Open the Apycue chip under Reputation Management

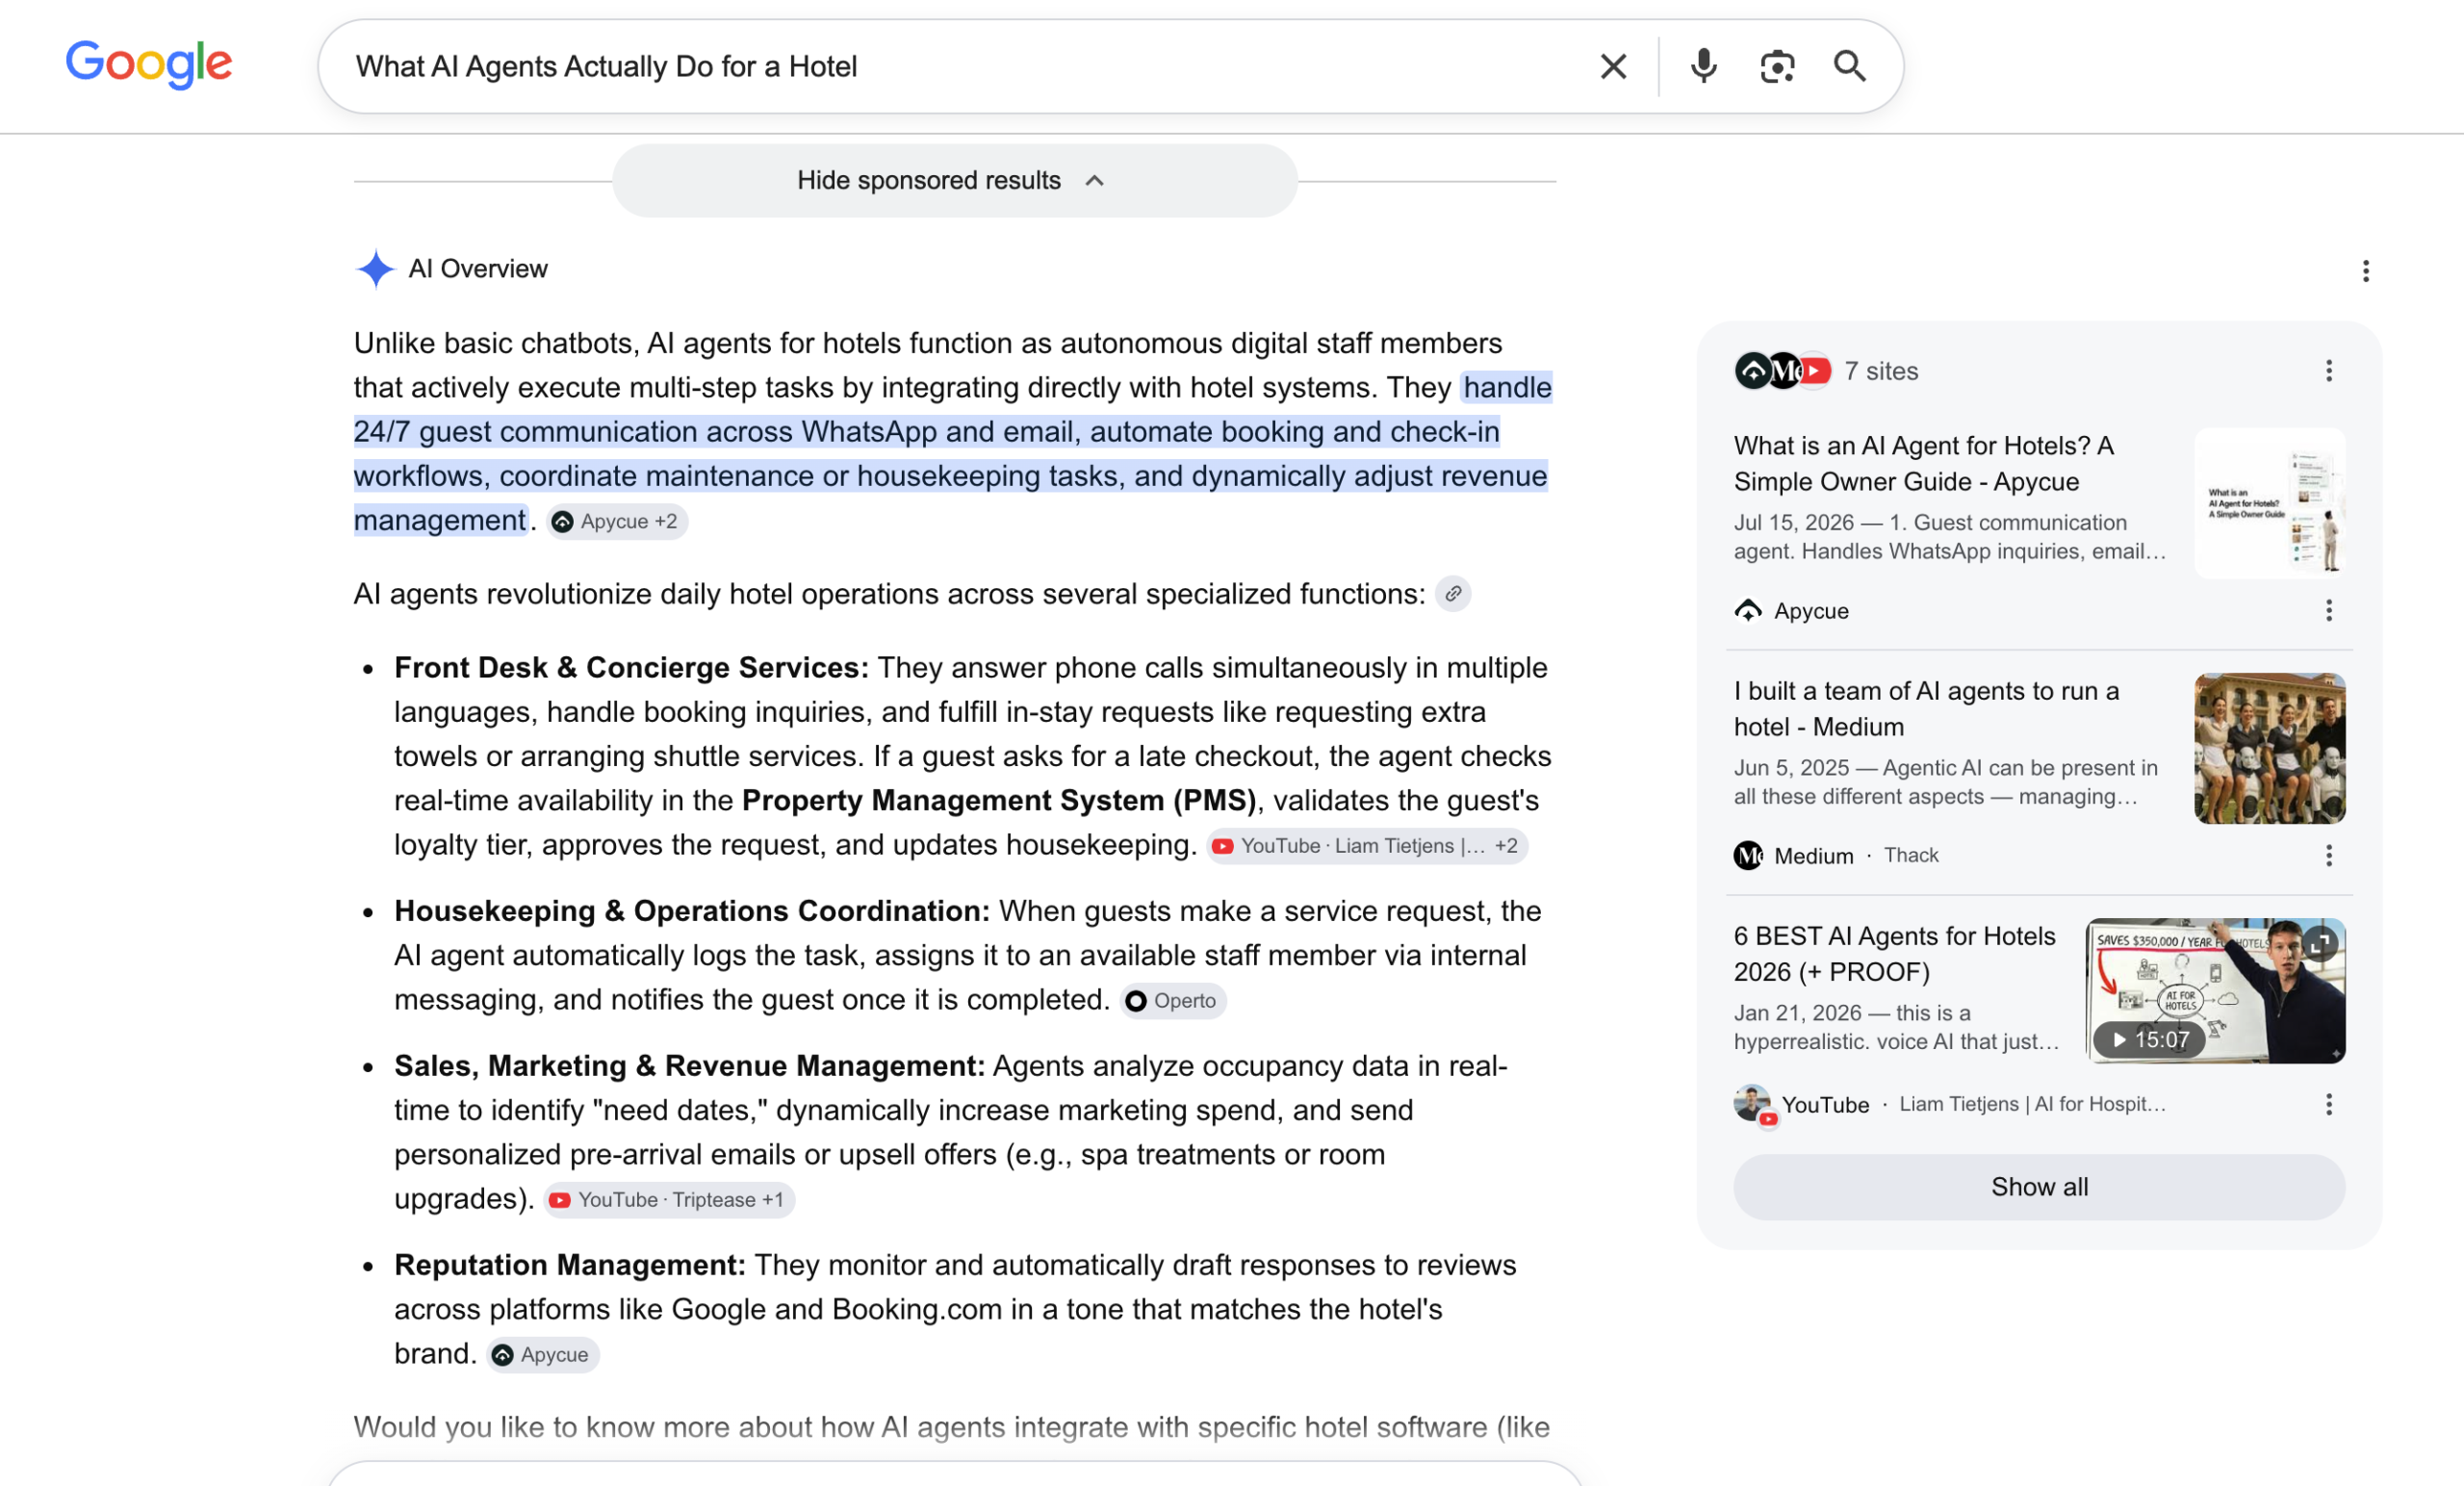[542, 1355]
